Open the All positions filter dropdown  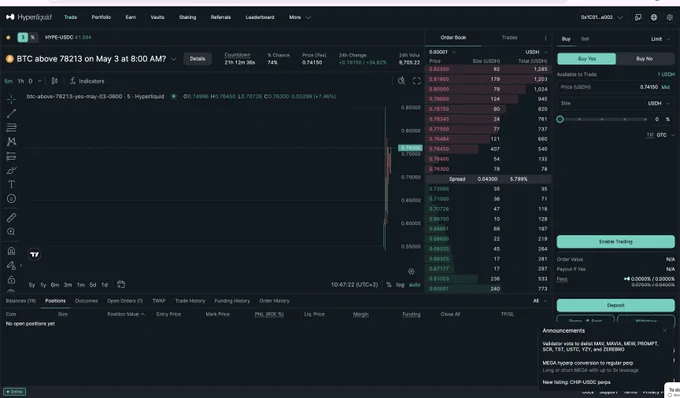(x=540, y=301)
